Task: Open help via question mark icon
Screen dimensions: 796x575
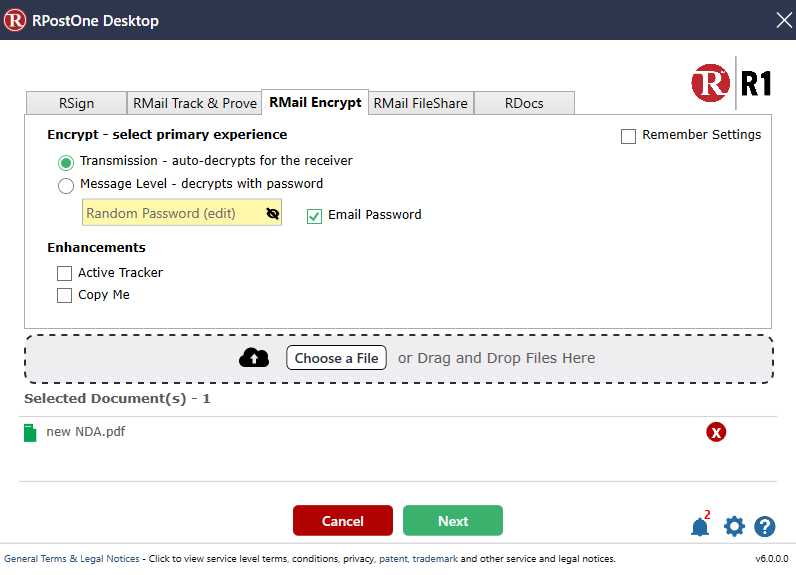Action: pyautogui.click(x=765, y=527)
